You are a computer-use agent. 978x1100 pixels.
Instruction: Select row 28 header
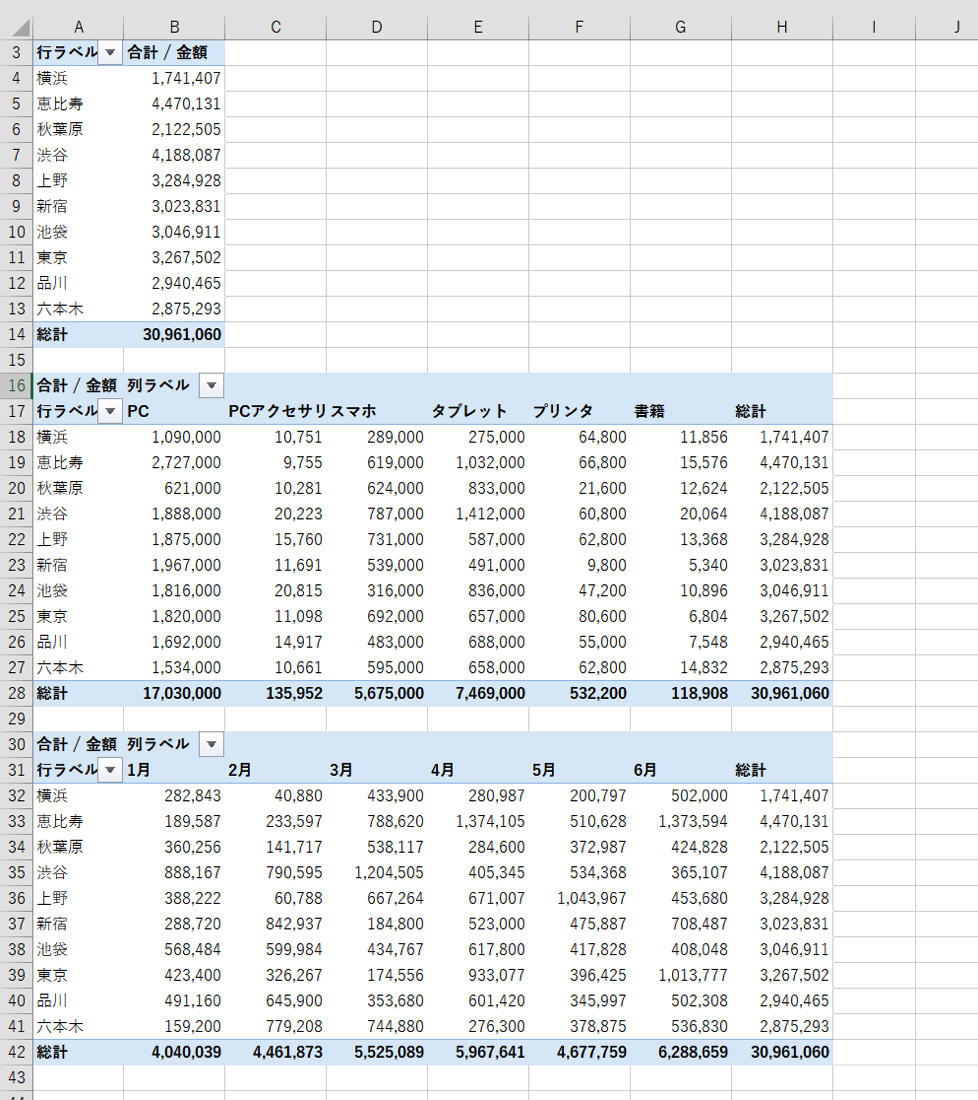16,693
